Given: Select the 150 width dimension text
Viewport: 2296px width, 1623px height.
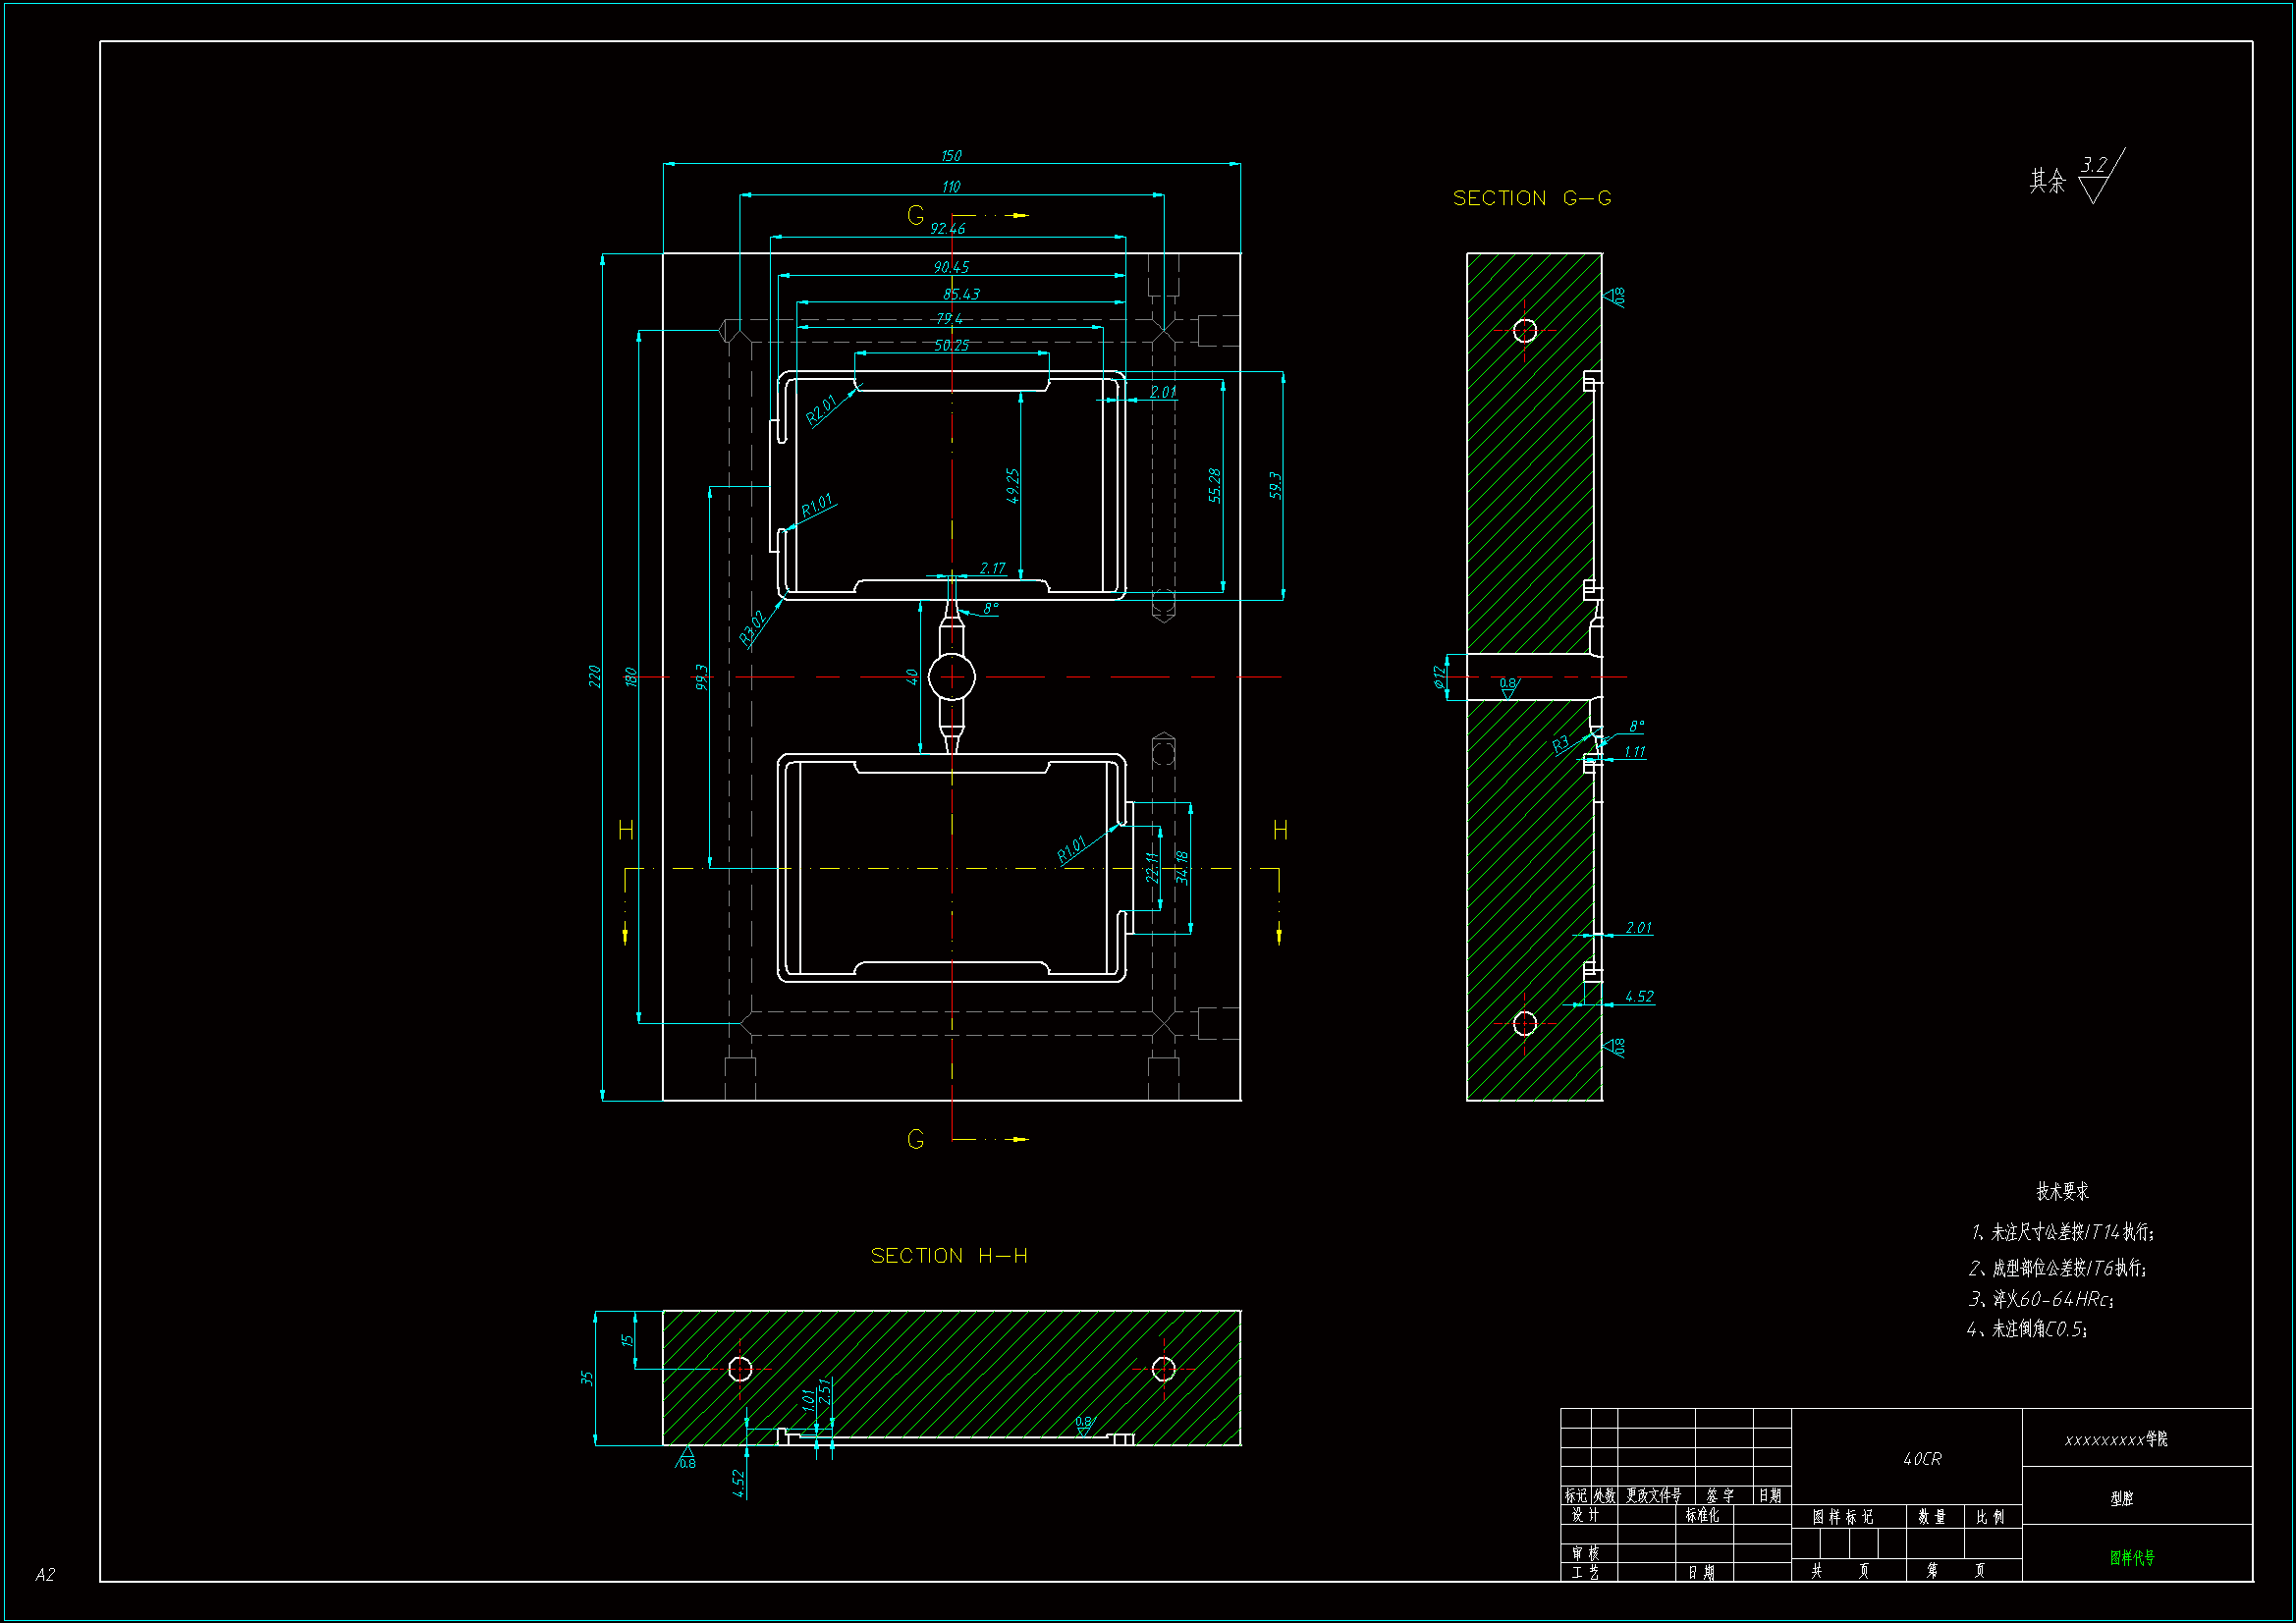Looking at the screenshot, I should coord(950,156).
